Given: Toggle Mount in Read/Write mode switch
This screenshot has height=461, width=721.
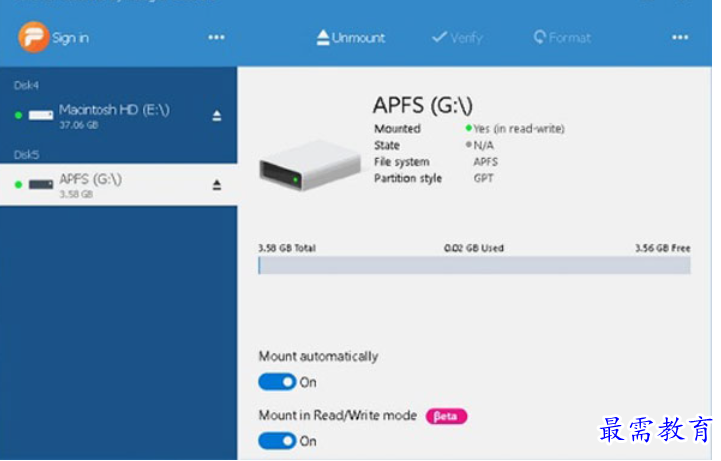Looking at the screenshot, I should tap(277, 441).
